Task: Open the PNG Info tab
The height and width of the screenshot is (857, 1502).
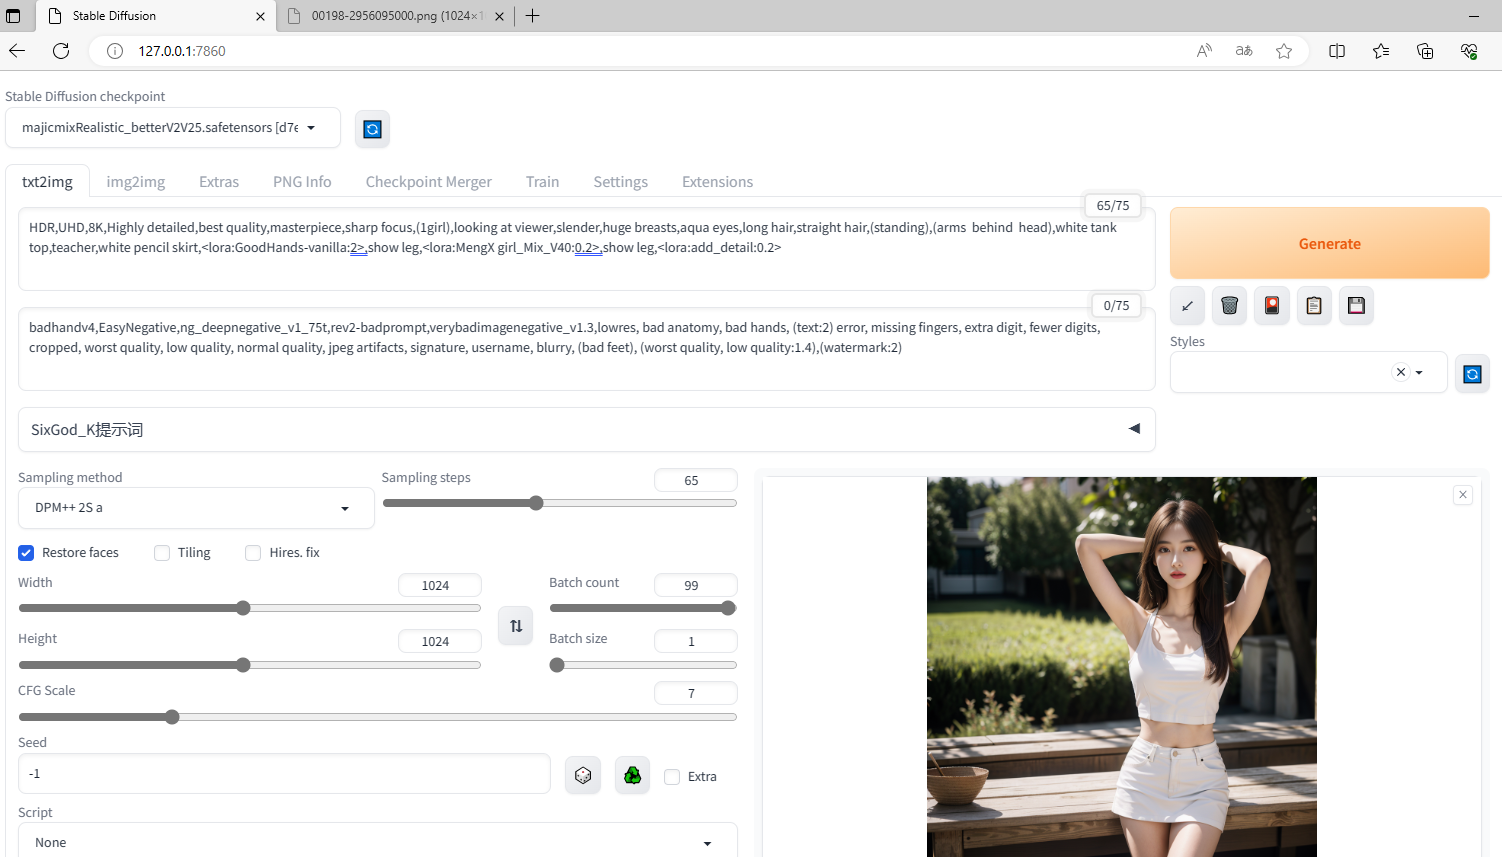Action: [x=302, y=182]
